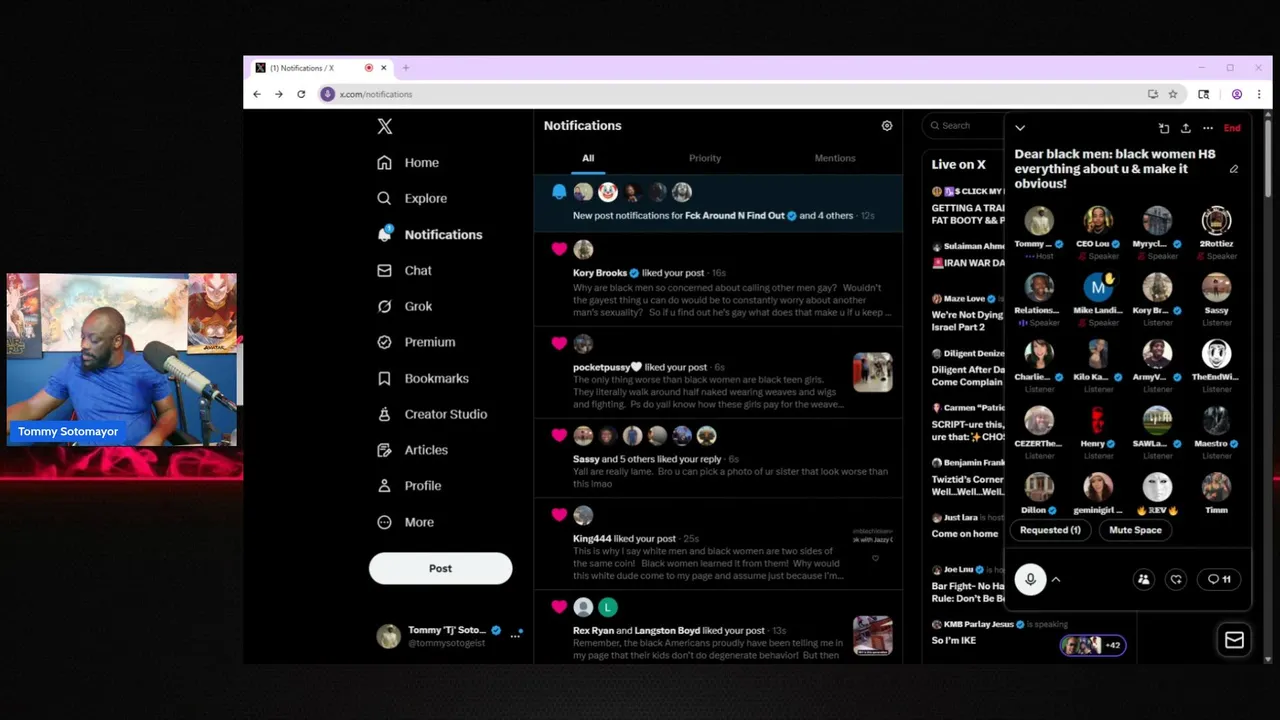Click the Space reactions heart icon

click(1176, 579)
